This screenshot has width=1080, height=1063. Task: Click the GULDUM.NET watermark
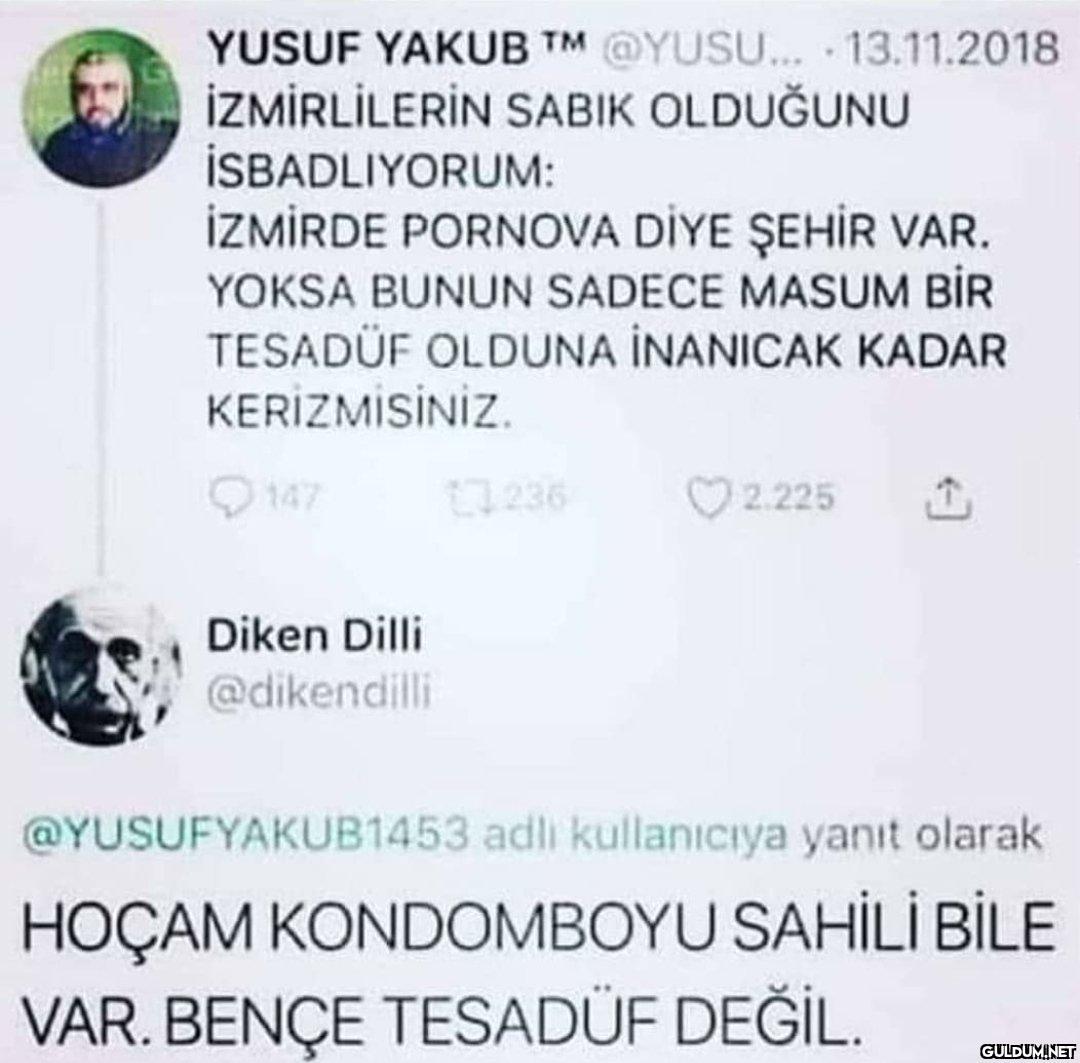pyautogui.click(x=1028, y=1051)
